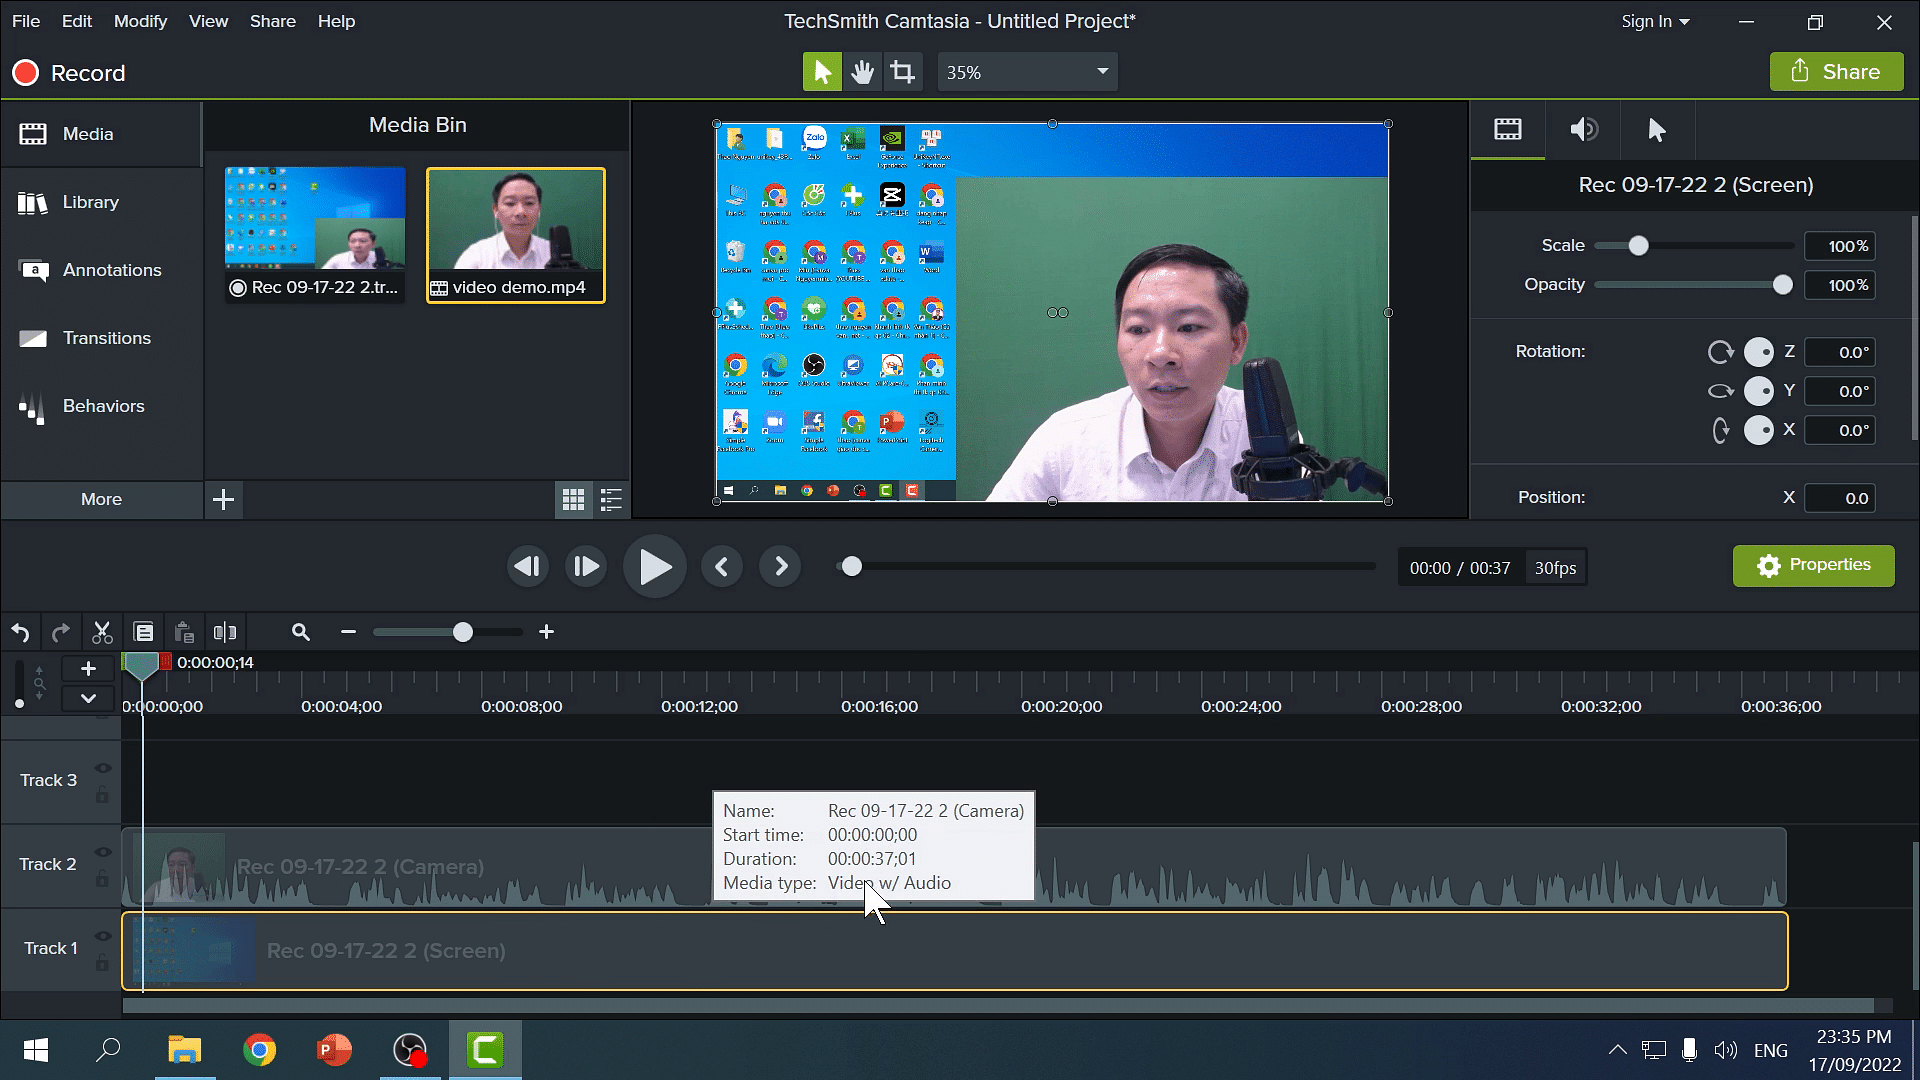Click the 30fps frame rate indicator

tap(1555, 568)
